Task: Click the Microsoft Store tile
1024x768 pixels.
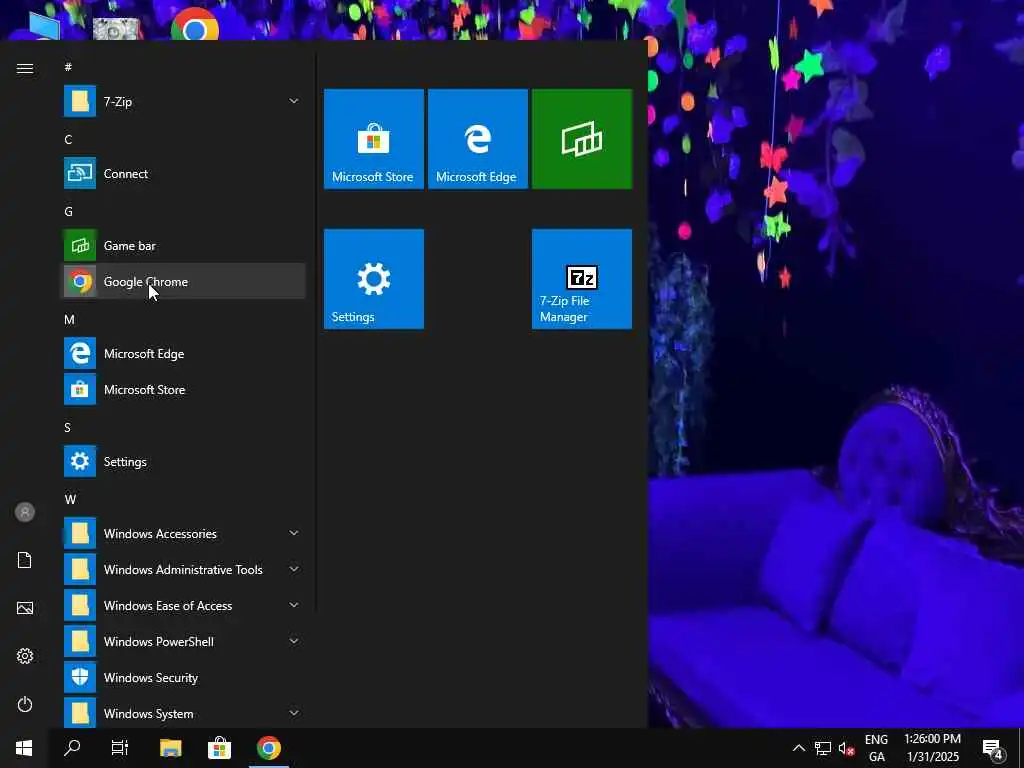Action: (374, 139)
